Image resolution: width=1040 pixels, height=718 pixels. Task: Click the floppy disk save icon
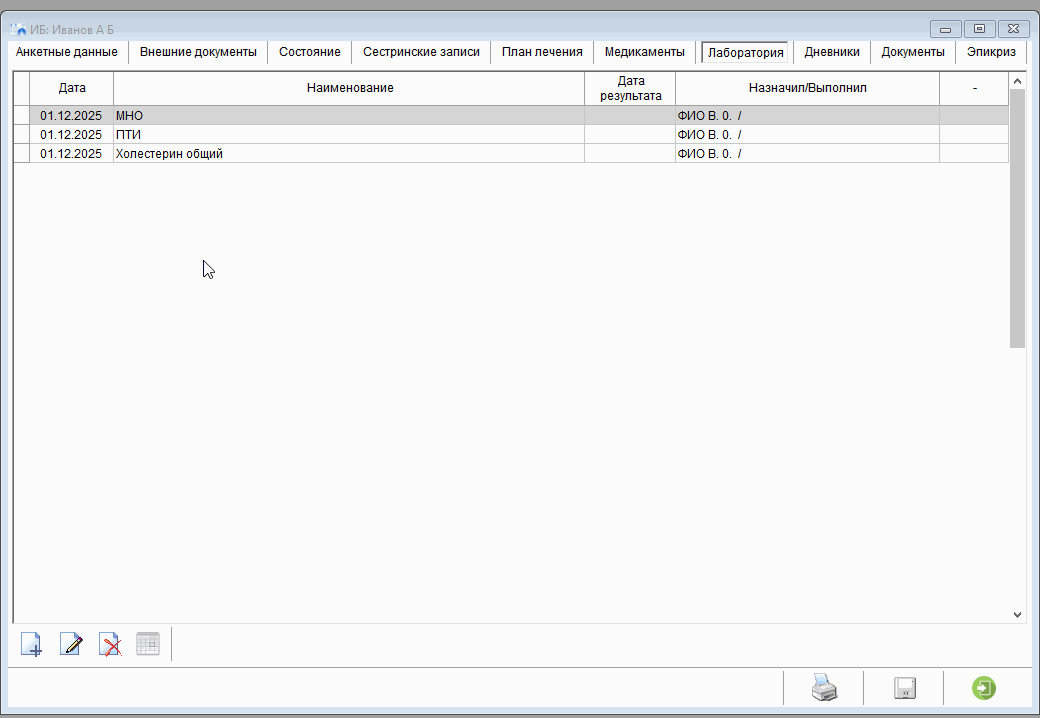click(x=904, y=688)
